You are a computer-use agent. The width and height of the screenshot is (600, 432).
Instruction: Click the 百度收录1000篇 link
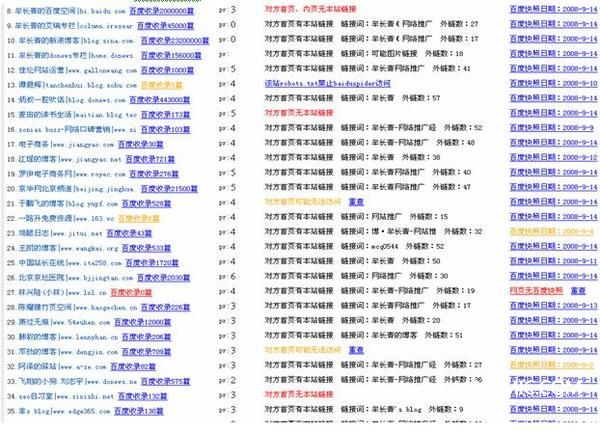pyautogui.click(x=167, y=73)
